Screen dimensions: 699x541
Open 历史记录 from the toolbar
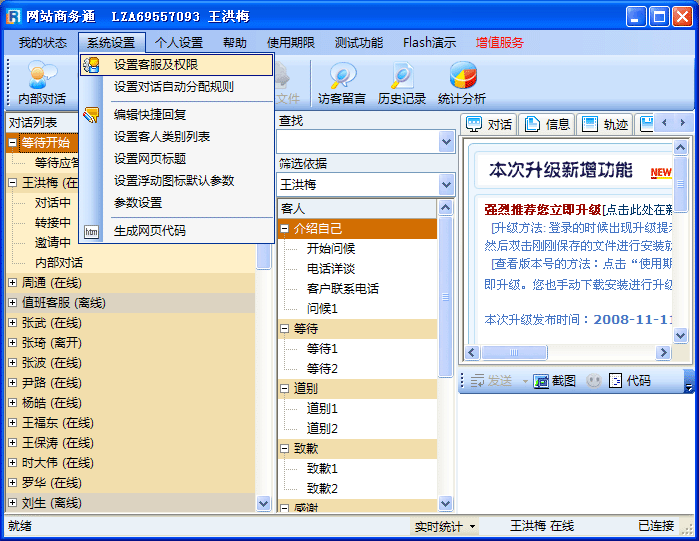tap(402, 81)
